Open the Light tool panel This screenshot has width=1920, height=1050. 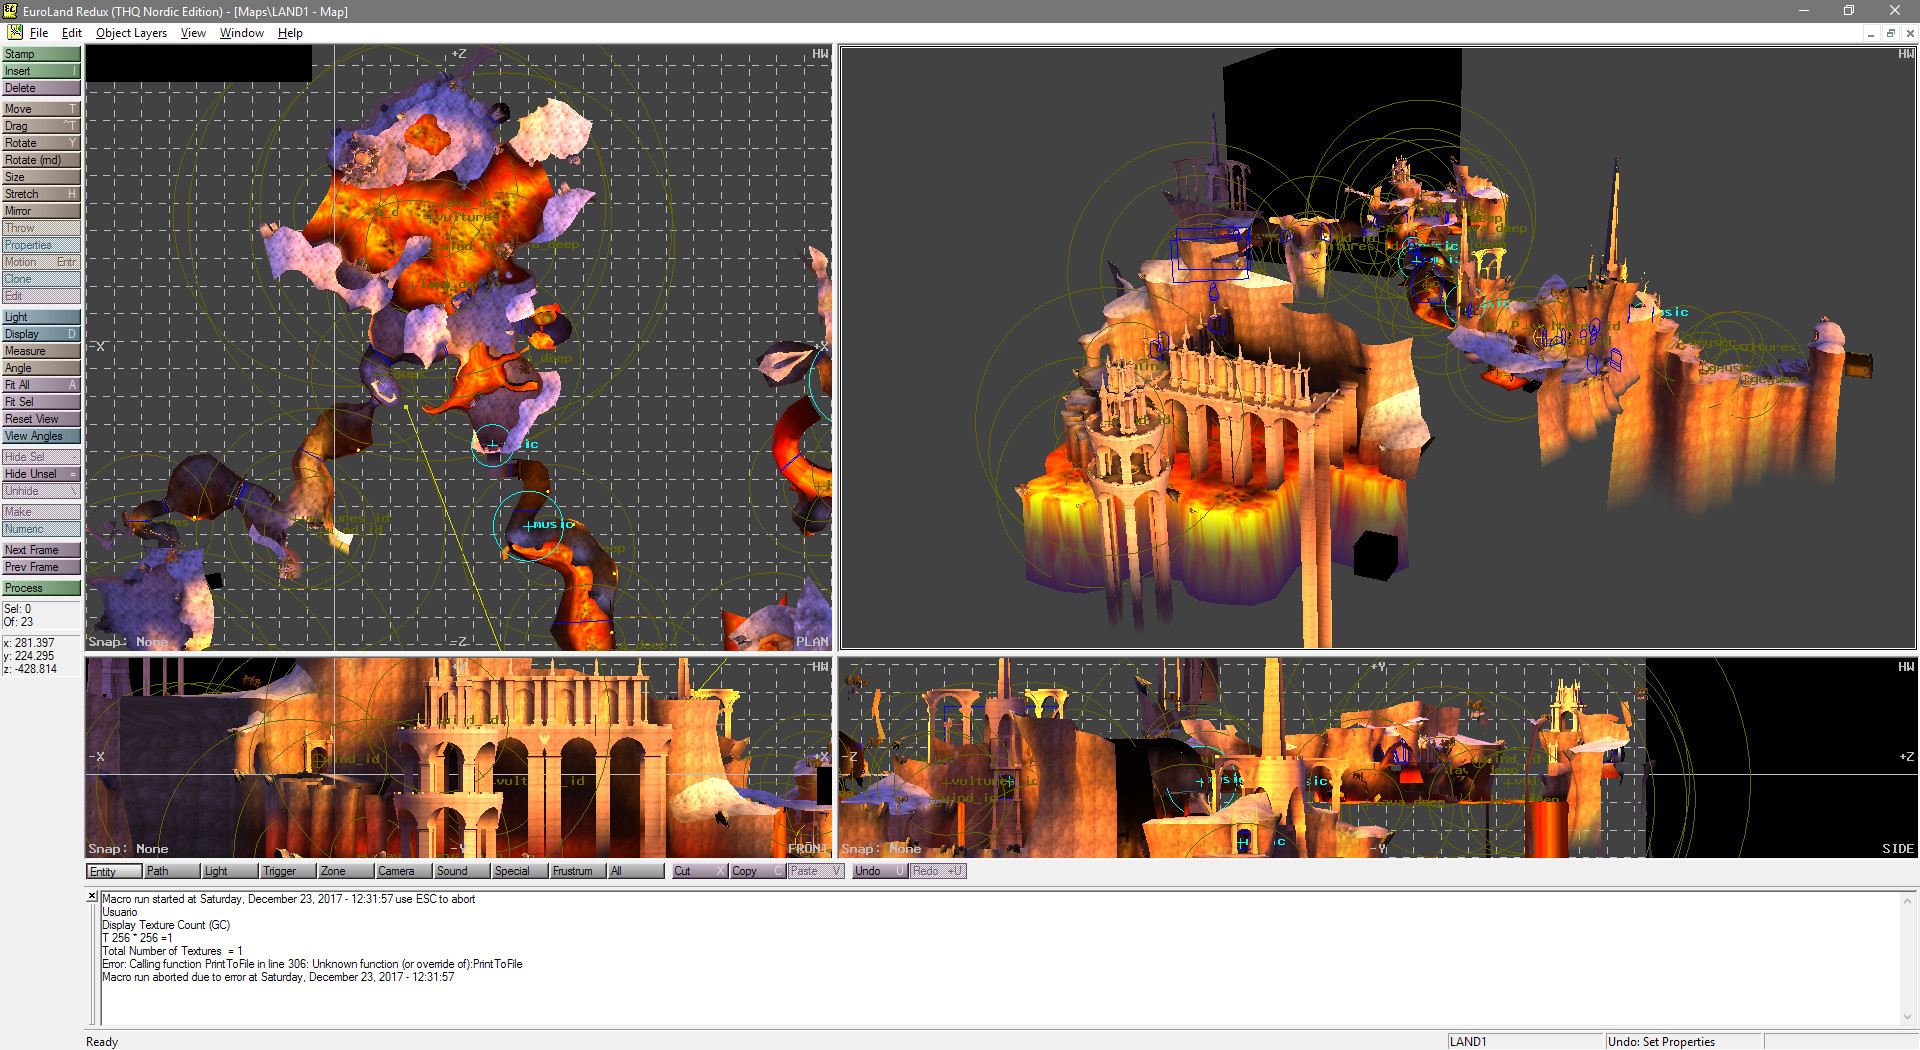tap(40, 316)
